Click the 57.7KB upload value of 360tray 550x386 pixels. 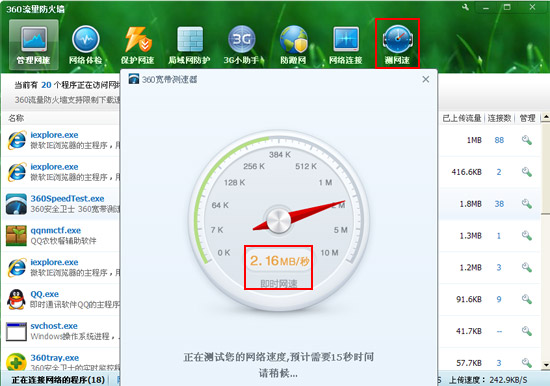tap(469, 363)
